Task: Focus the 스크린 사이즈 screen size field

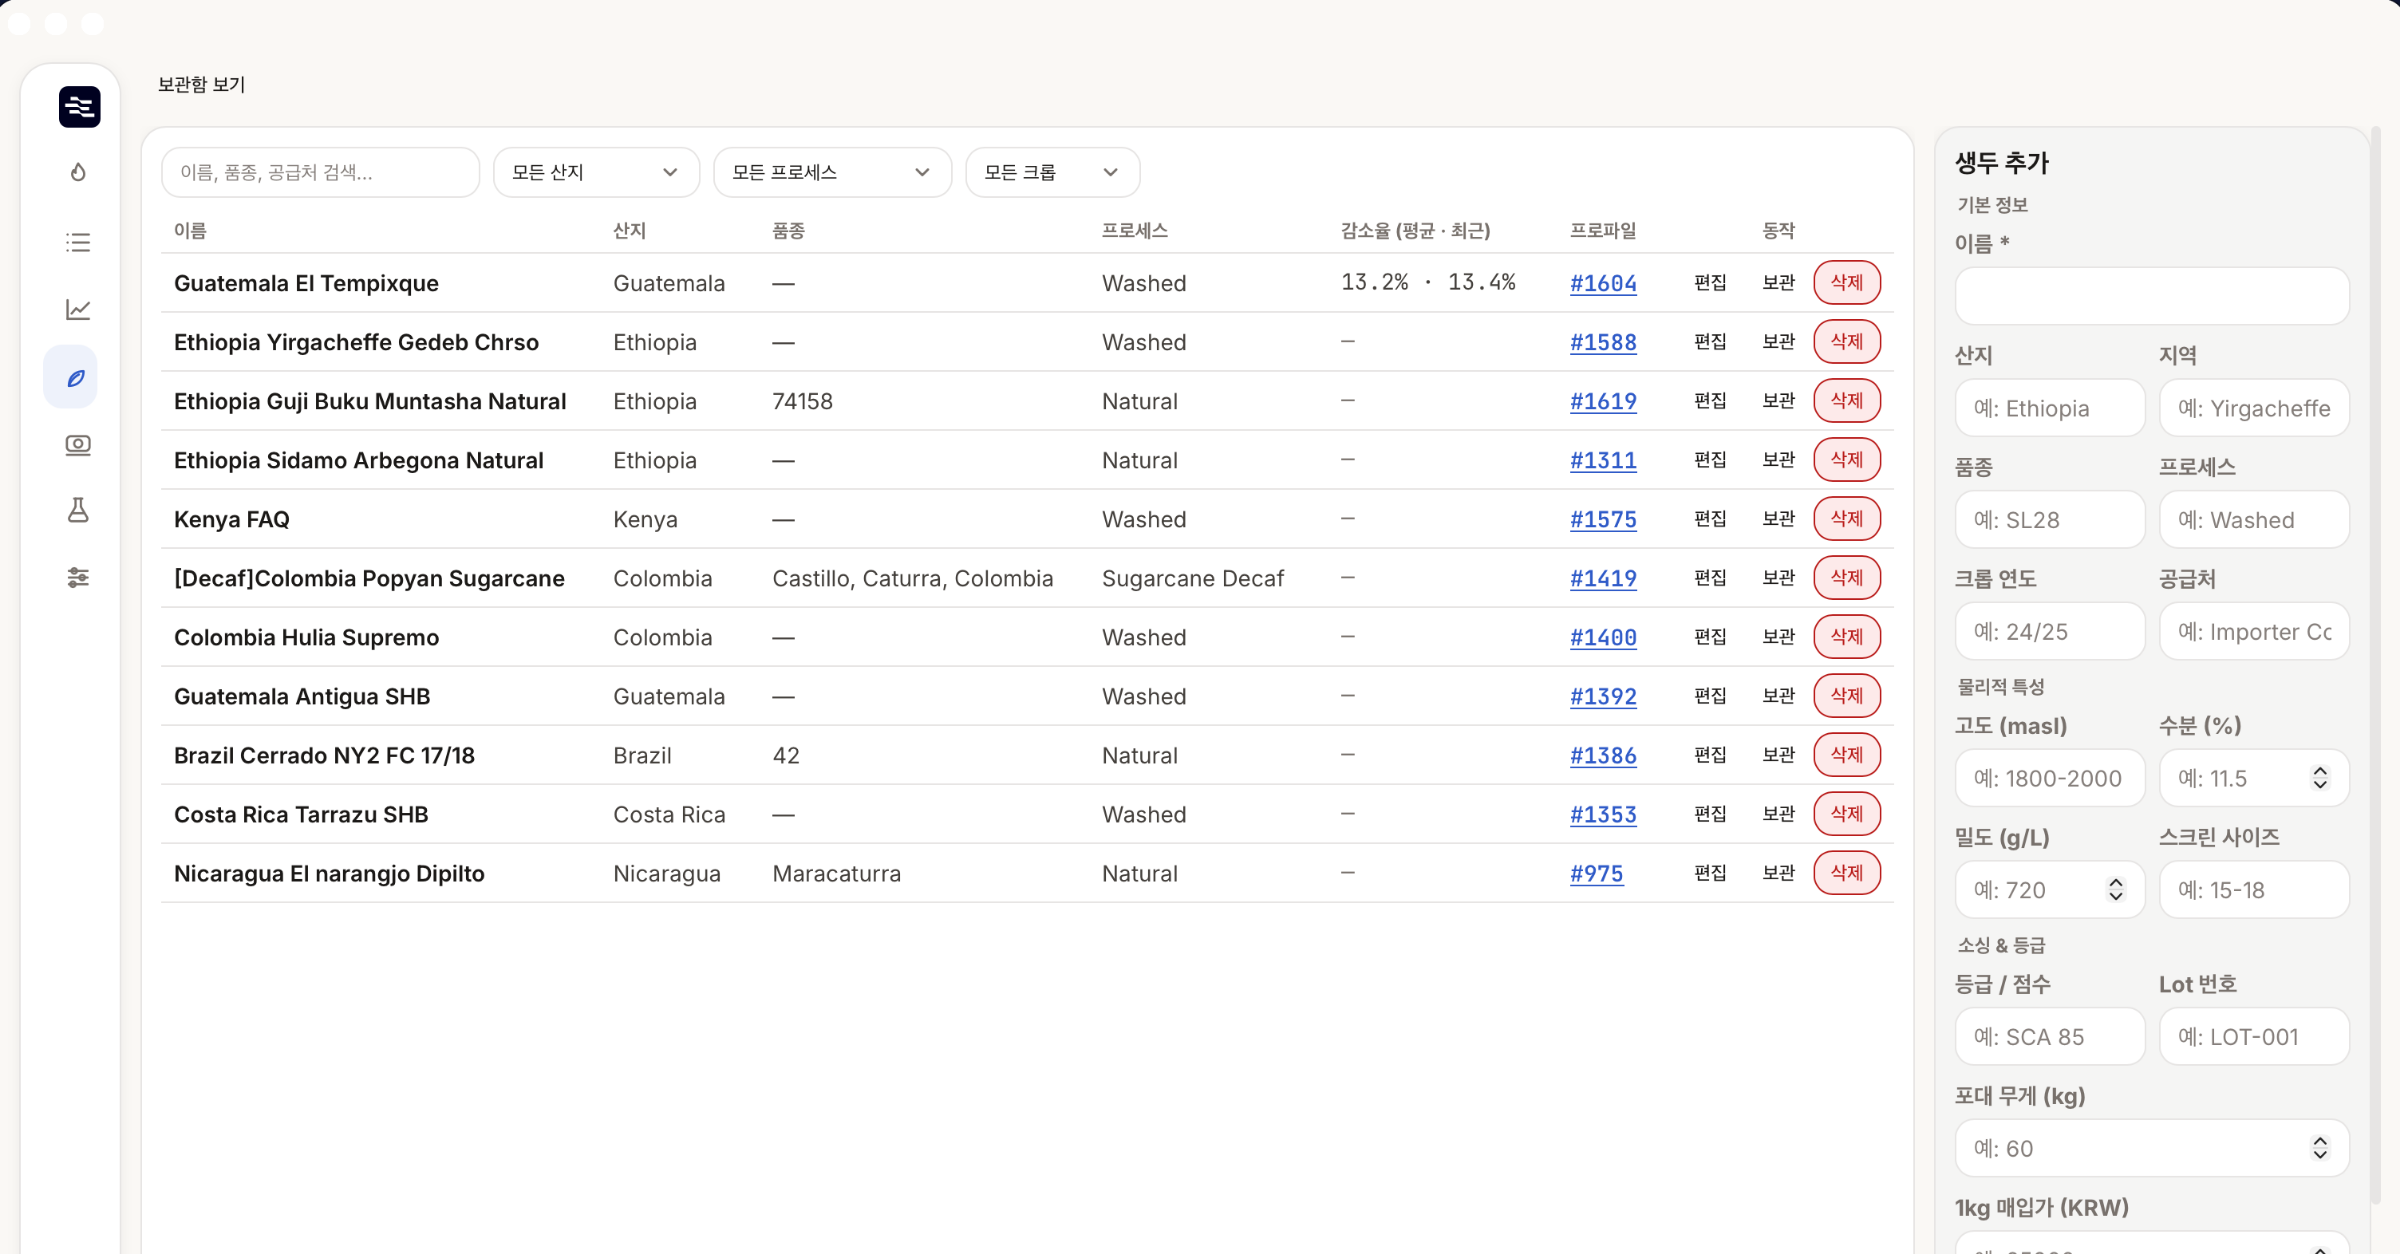Action: click(2254, 890)
